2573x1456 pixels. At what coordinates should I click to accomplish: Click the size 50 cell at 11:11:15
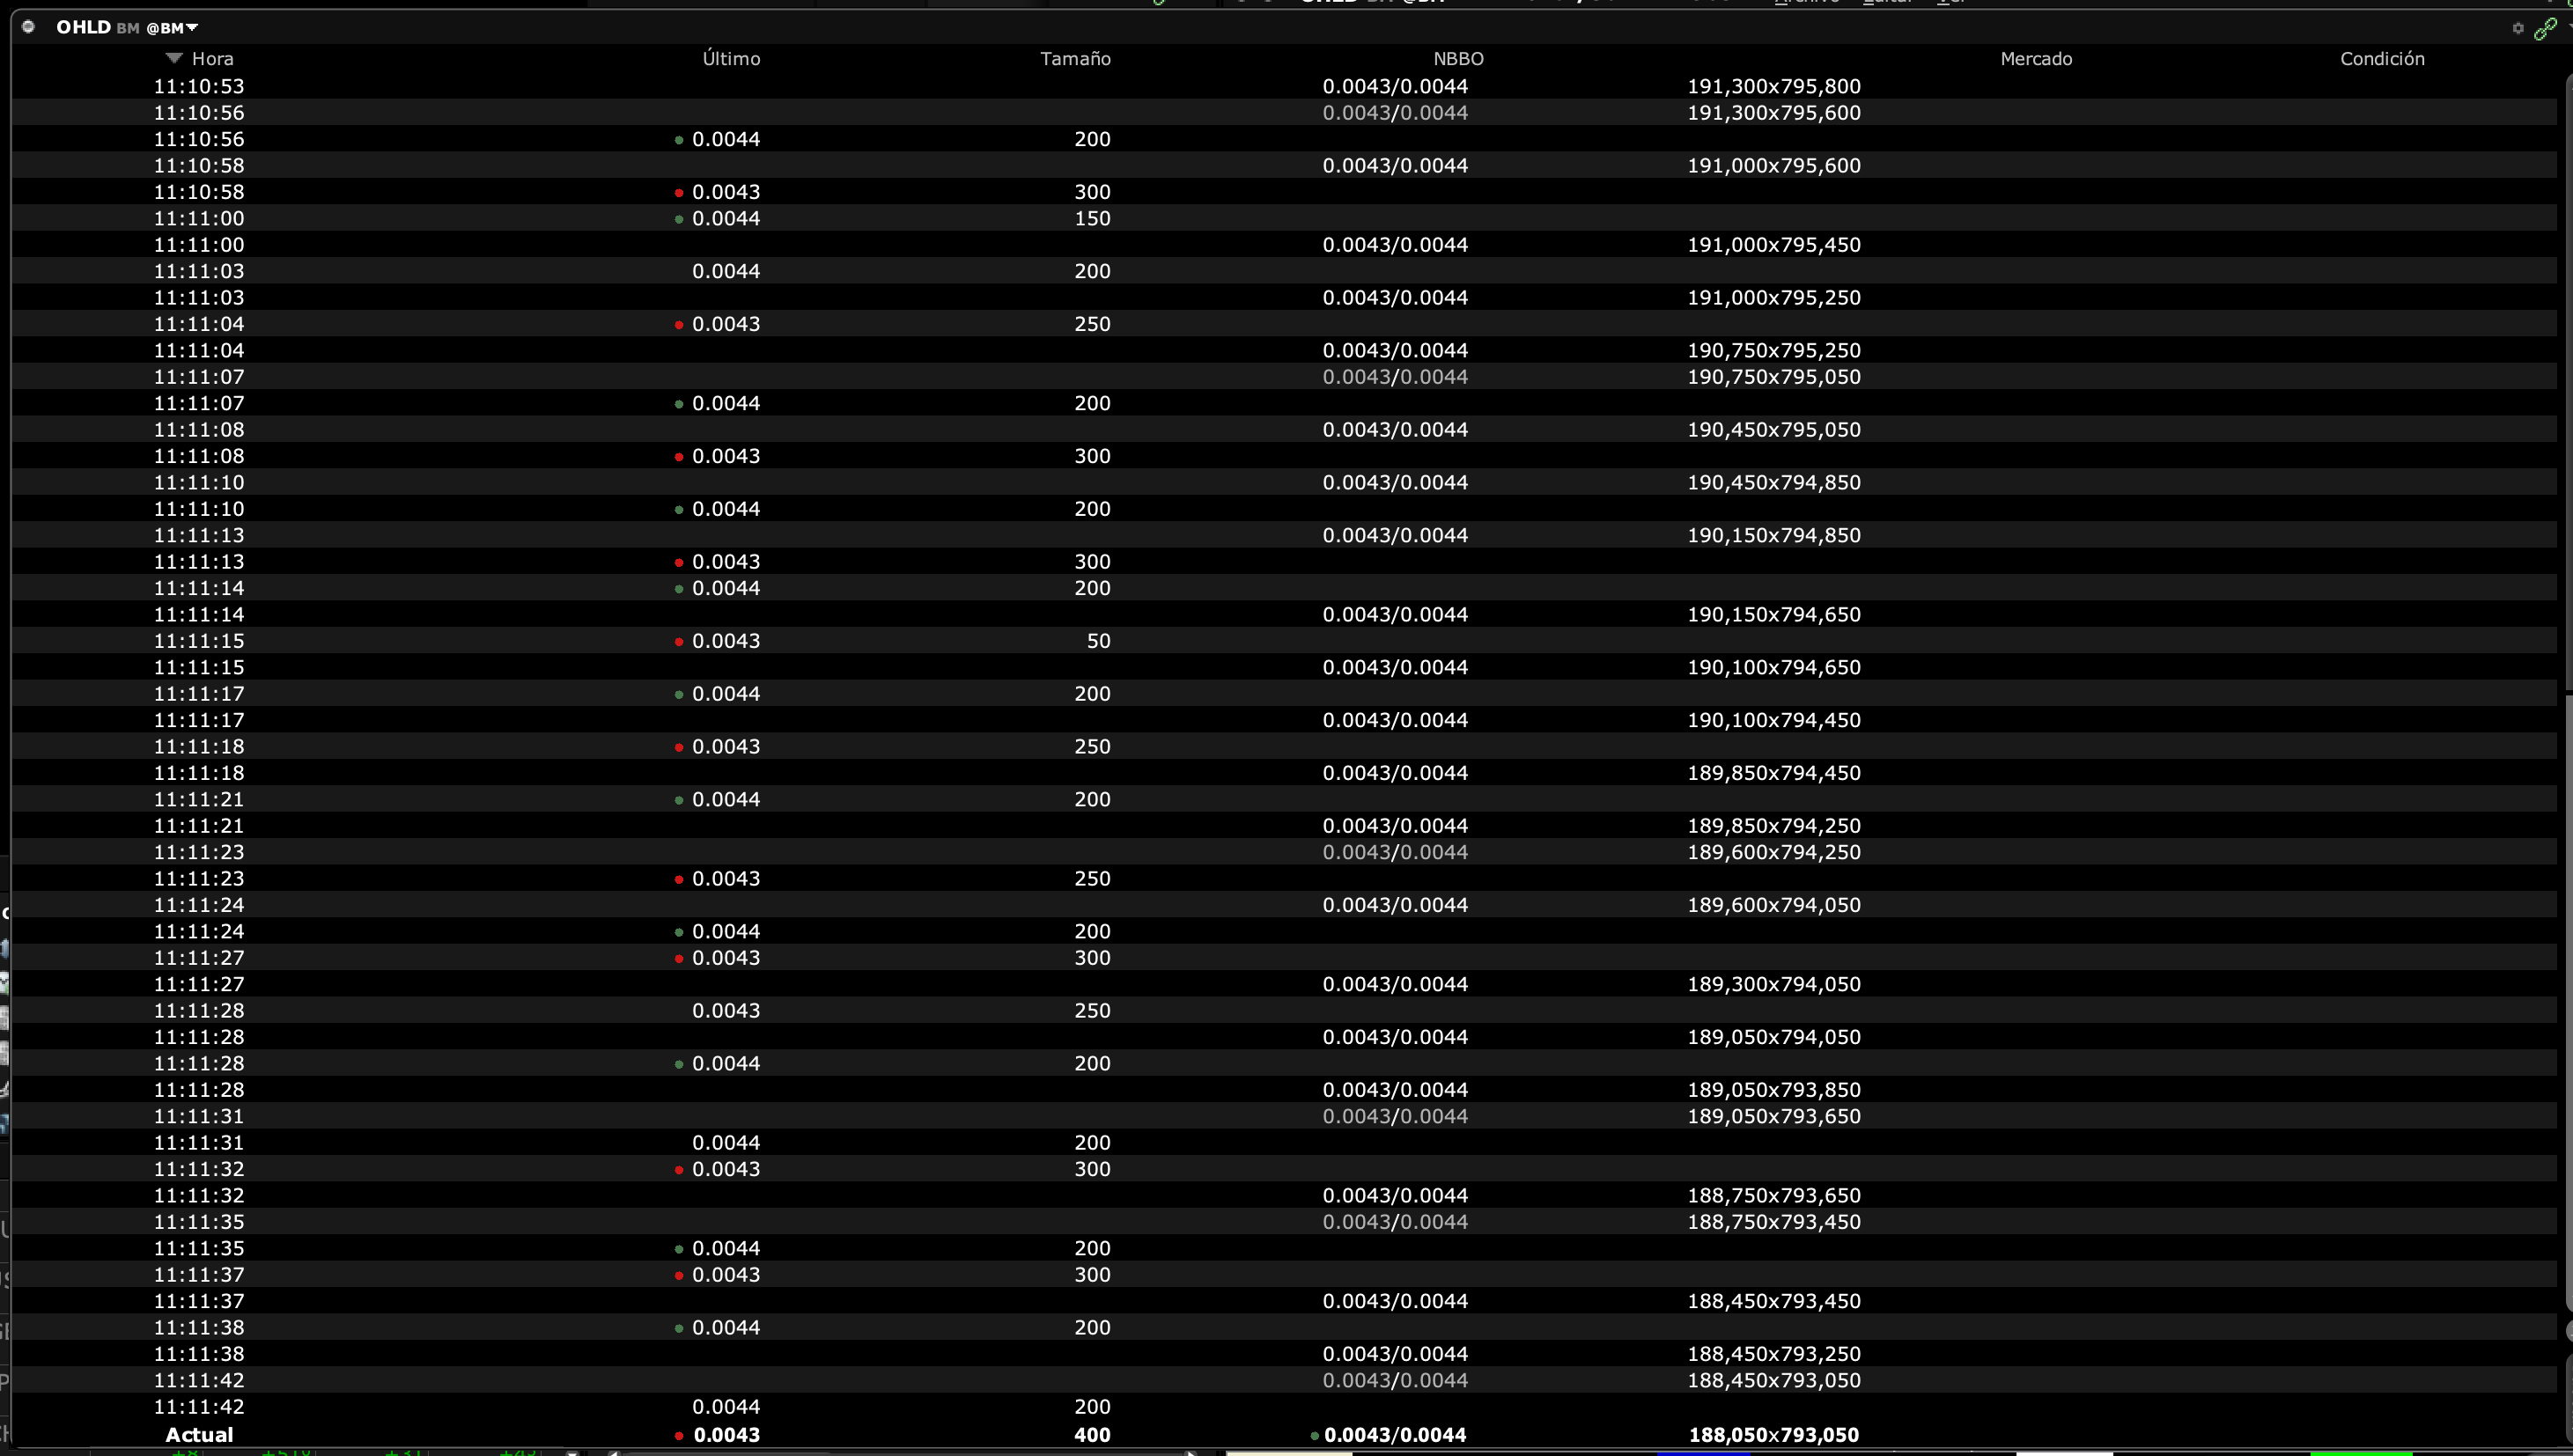1098,641
